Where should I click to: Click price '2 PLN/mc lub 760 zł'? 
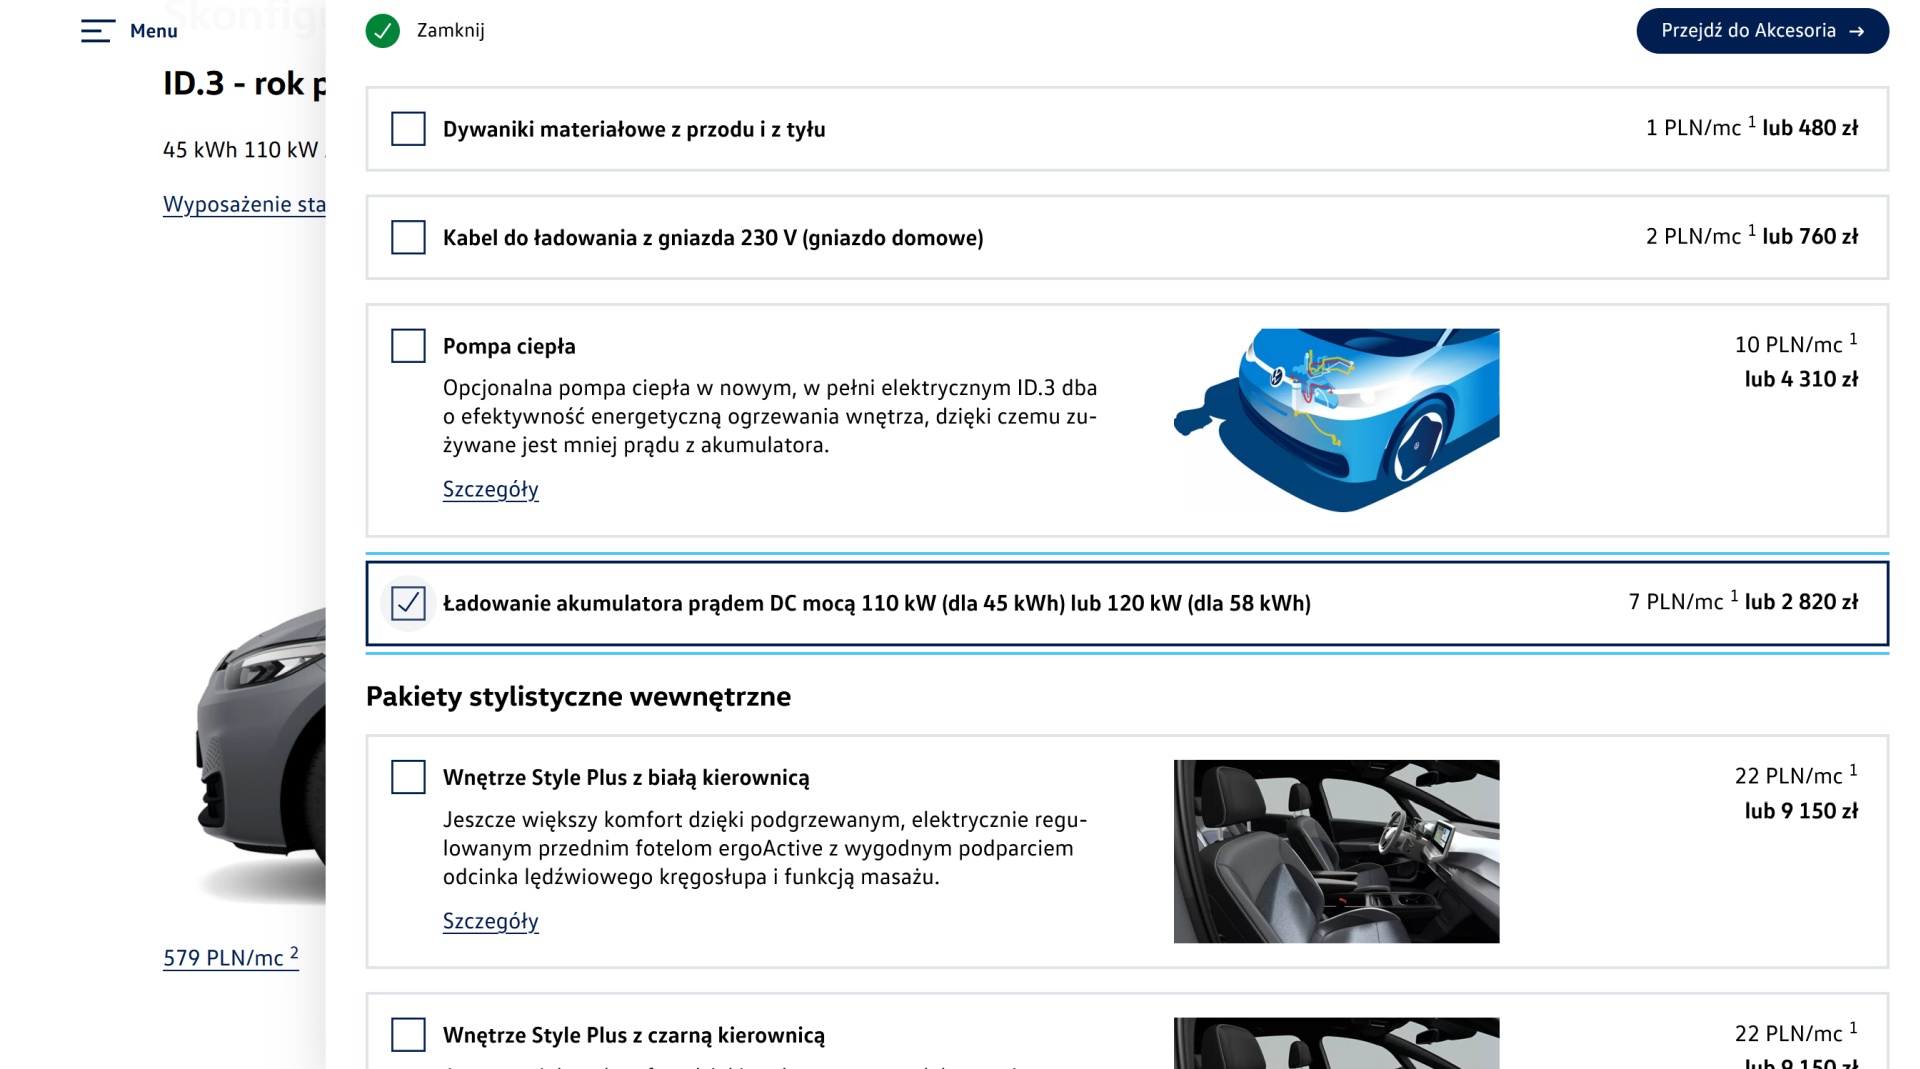[1752, 236]
